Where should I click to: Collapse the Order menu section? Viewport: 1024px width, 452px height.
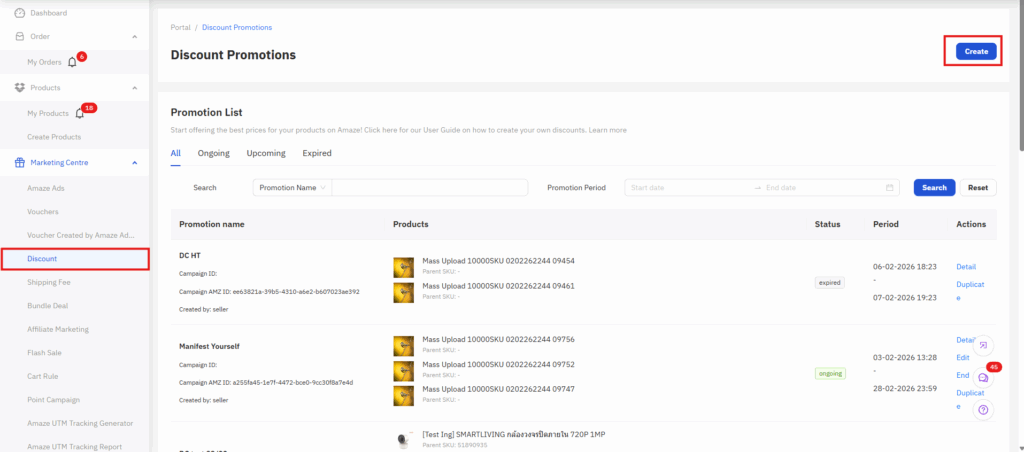pos(135,37)
